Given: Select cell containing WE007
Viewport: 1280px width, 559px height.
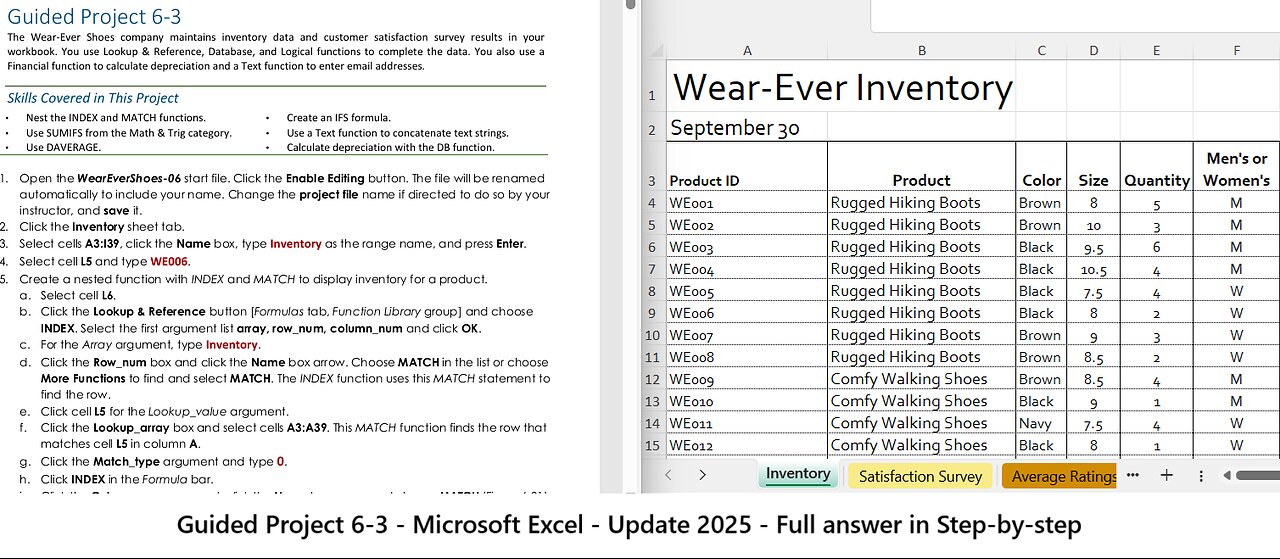Looking at the screenshot, I should pos(747,335).
